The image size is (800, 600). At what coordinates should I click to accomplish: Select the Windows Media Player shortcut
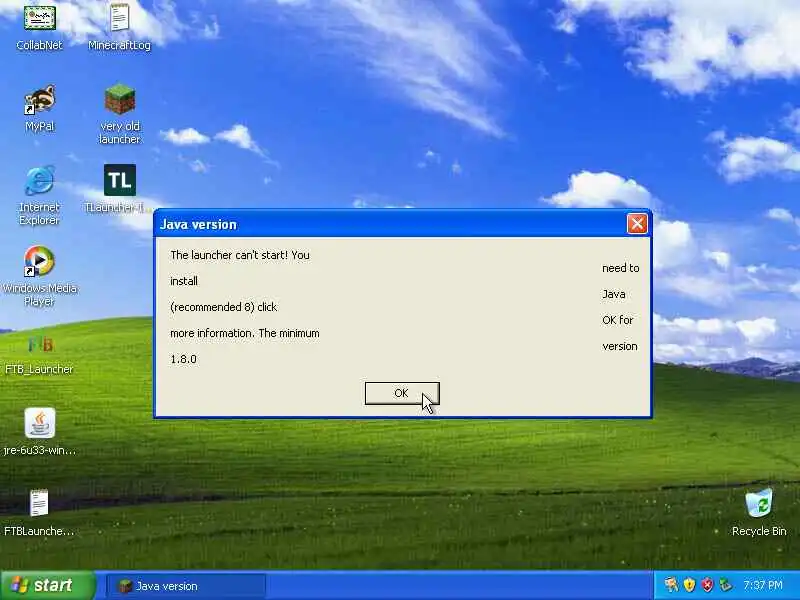coord(39,276)
